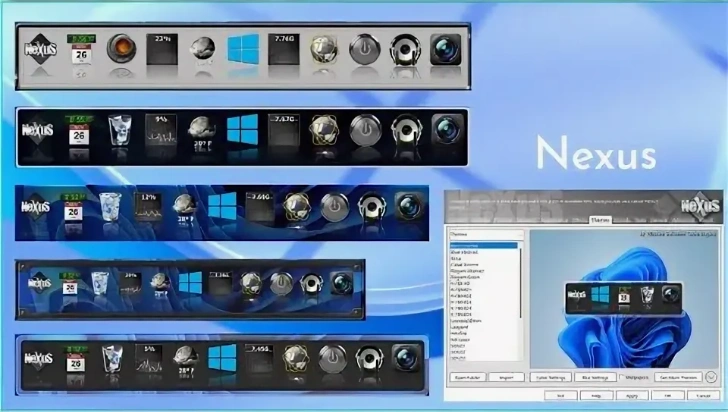Viewport: 728px width, 412px height.
Task: Switch to the Themes tab in the Nexus dialog
Action: click(600, 220)
